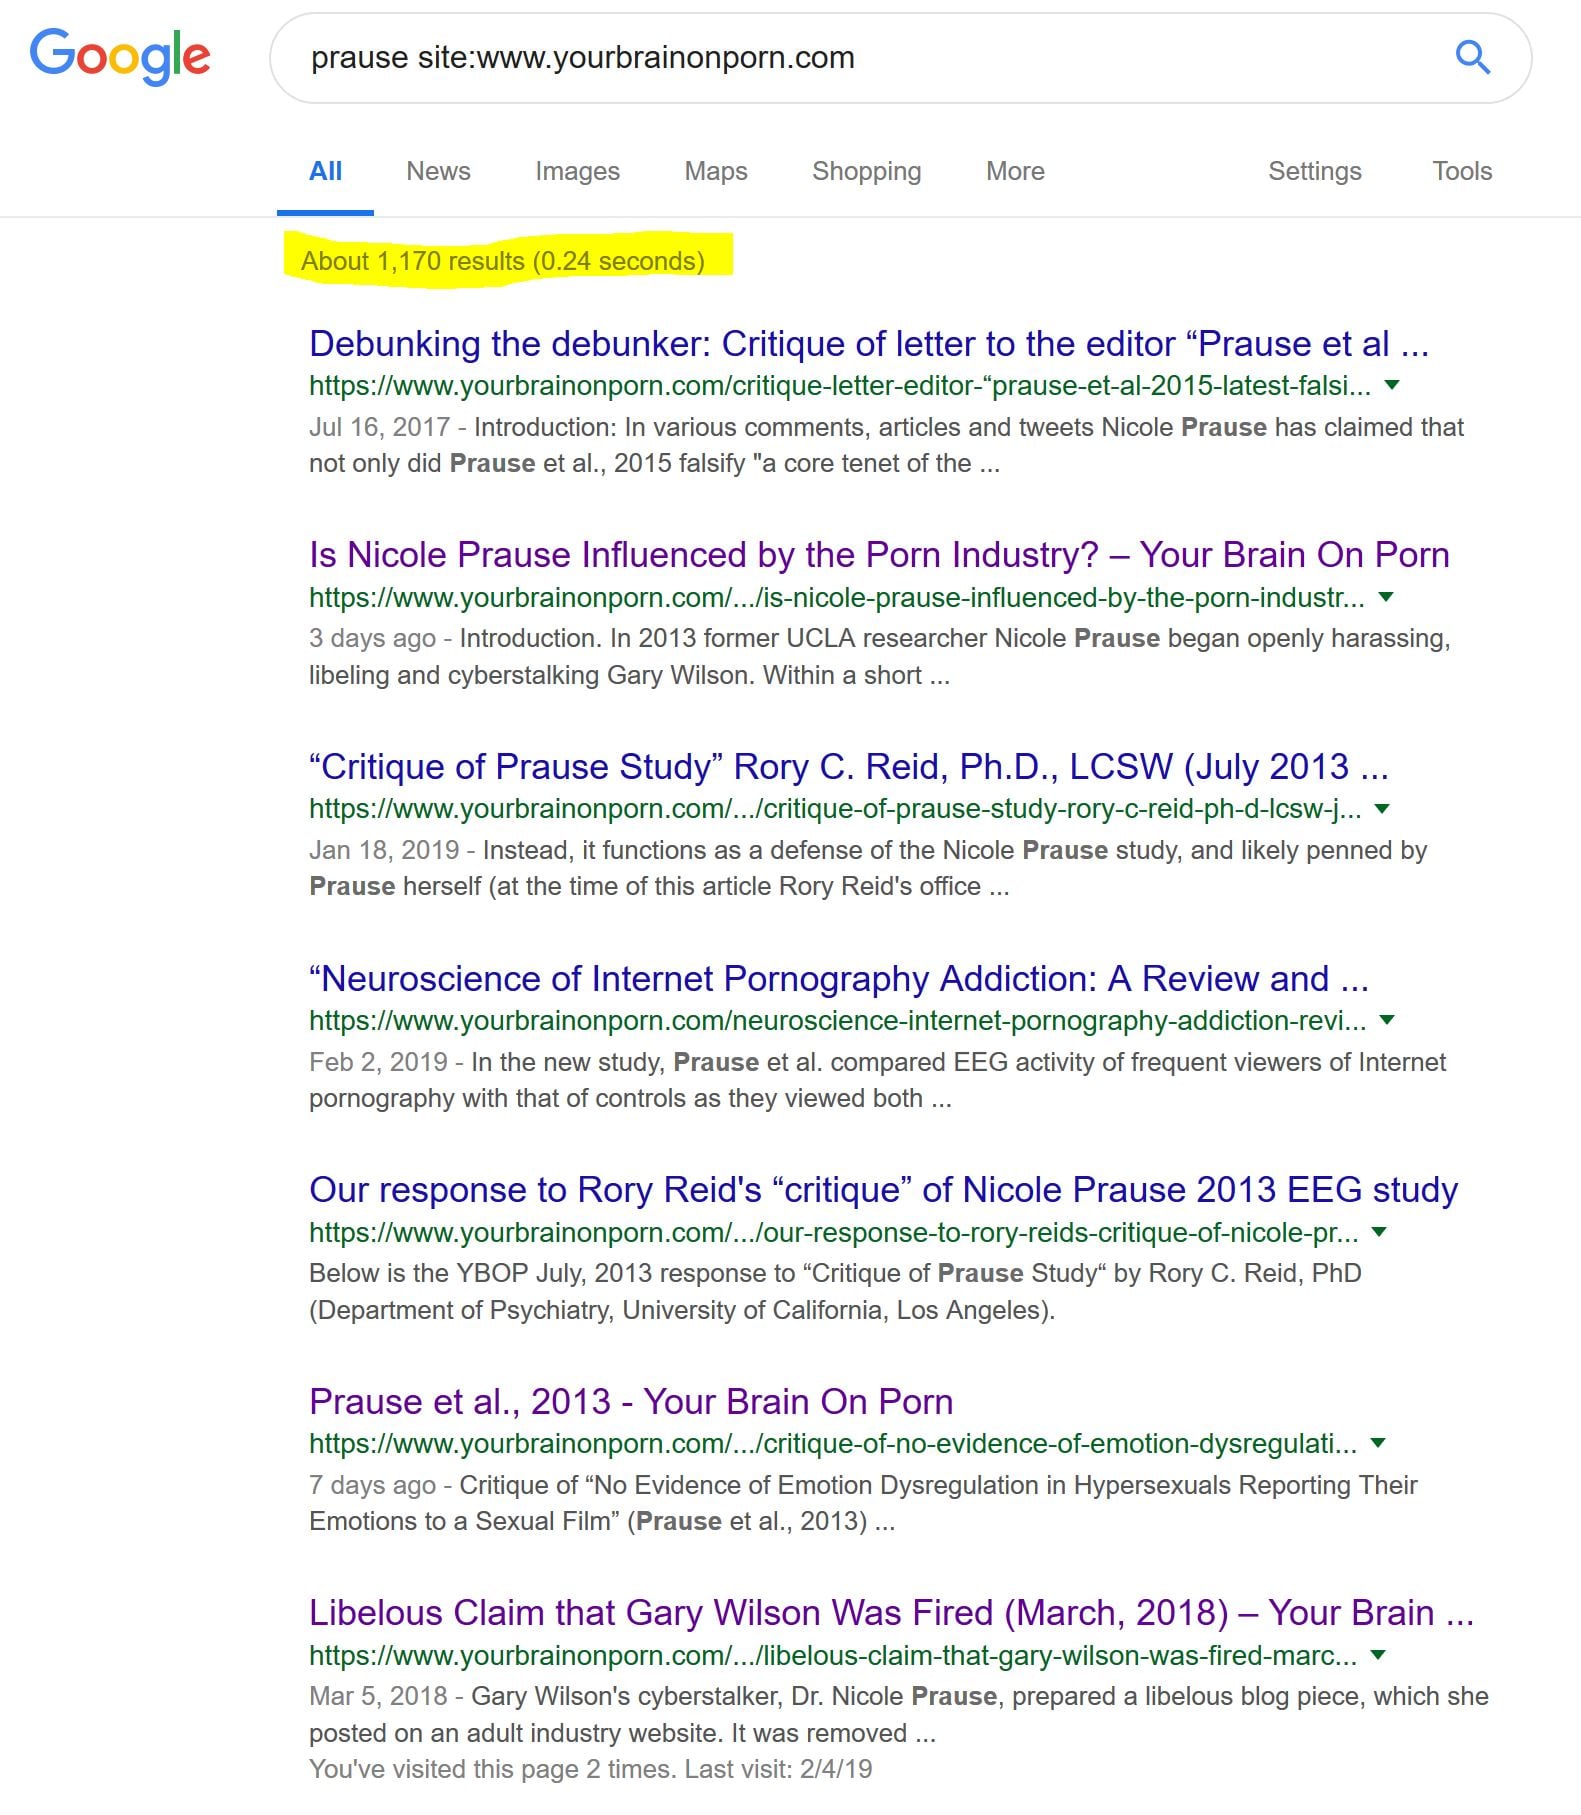Expand arrow beside libelous-claim-that-gary-wilson URL
The width and height of the screenshot is (1581, 1815).
pos(1378,1656)
